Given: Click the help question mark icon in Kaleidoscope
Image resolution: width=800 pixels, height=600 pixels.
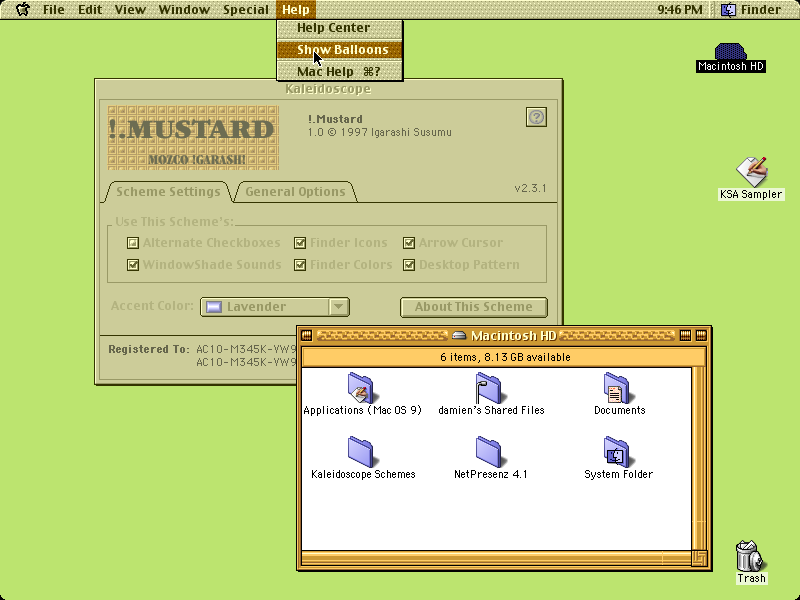Looking at the screenshot, I should 536,117.
